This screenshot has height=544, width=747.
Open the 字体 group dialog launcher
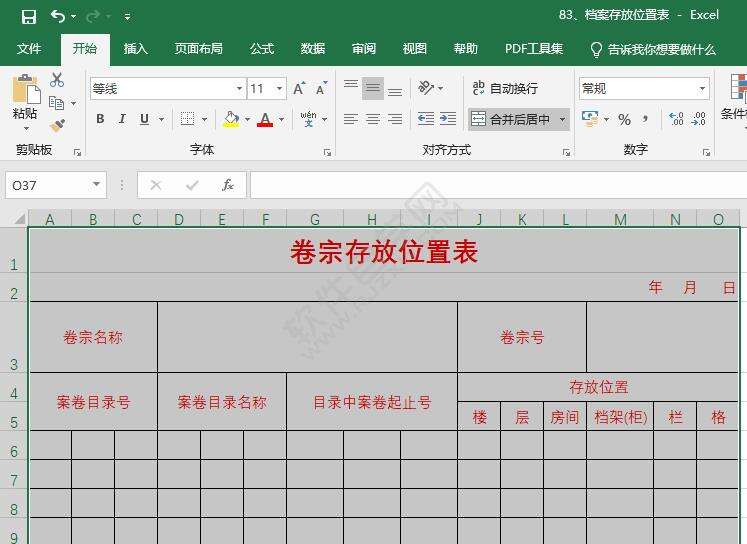click(327, 152)
